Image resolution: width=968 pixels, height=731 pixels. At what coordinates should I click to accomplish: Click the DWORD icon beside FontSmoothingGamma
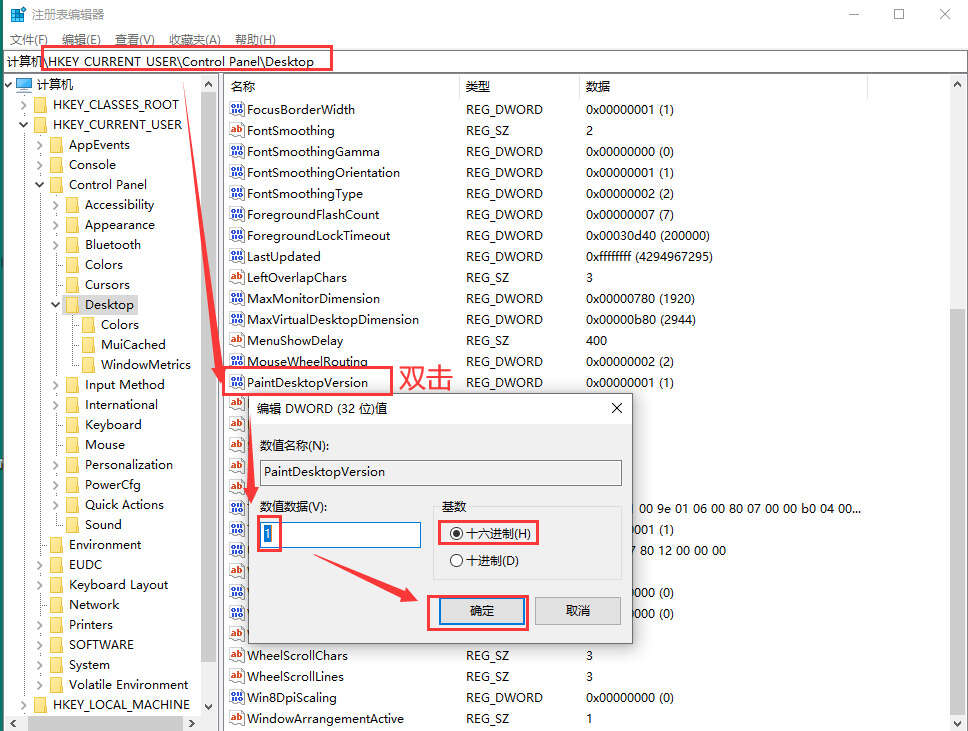pyautogui.click(x=236, y=151)
